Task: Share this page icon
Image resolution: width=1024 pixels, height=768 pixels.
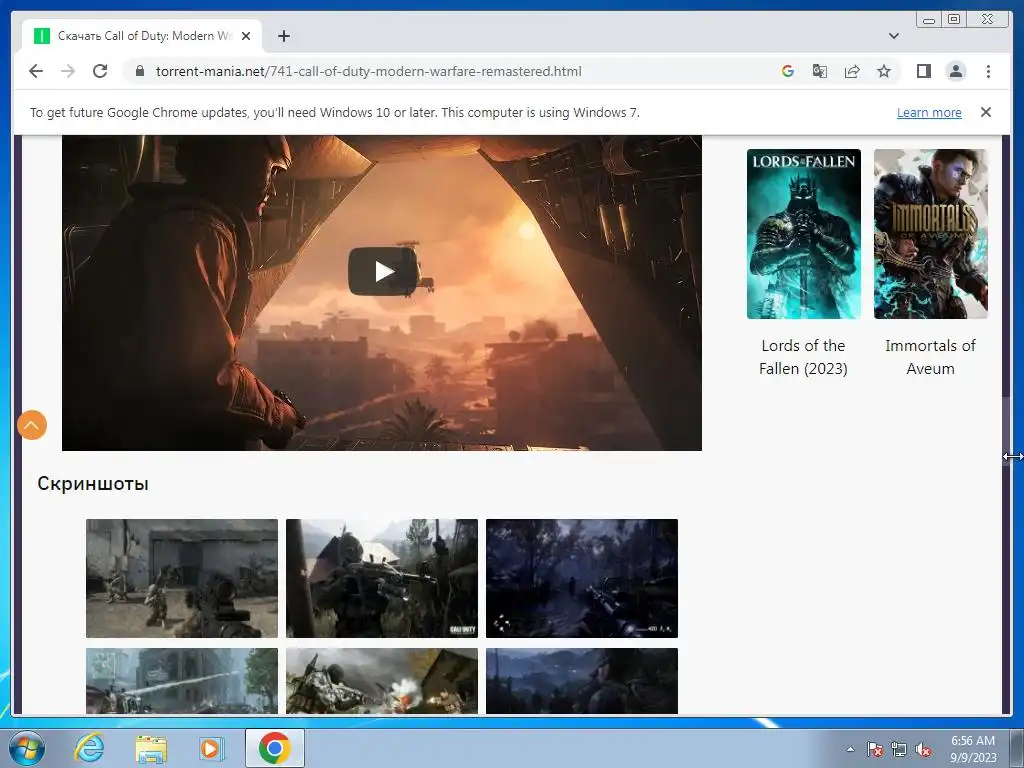Action: click(x=852, y=71)
